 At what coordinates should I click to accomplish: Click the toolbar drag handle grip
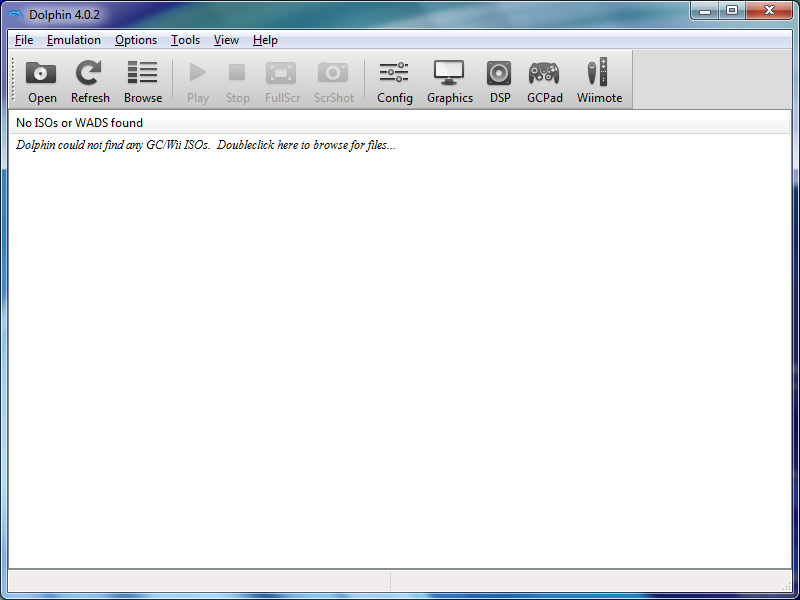pos(14,80)
